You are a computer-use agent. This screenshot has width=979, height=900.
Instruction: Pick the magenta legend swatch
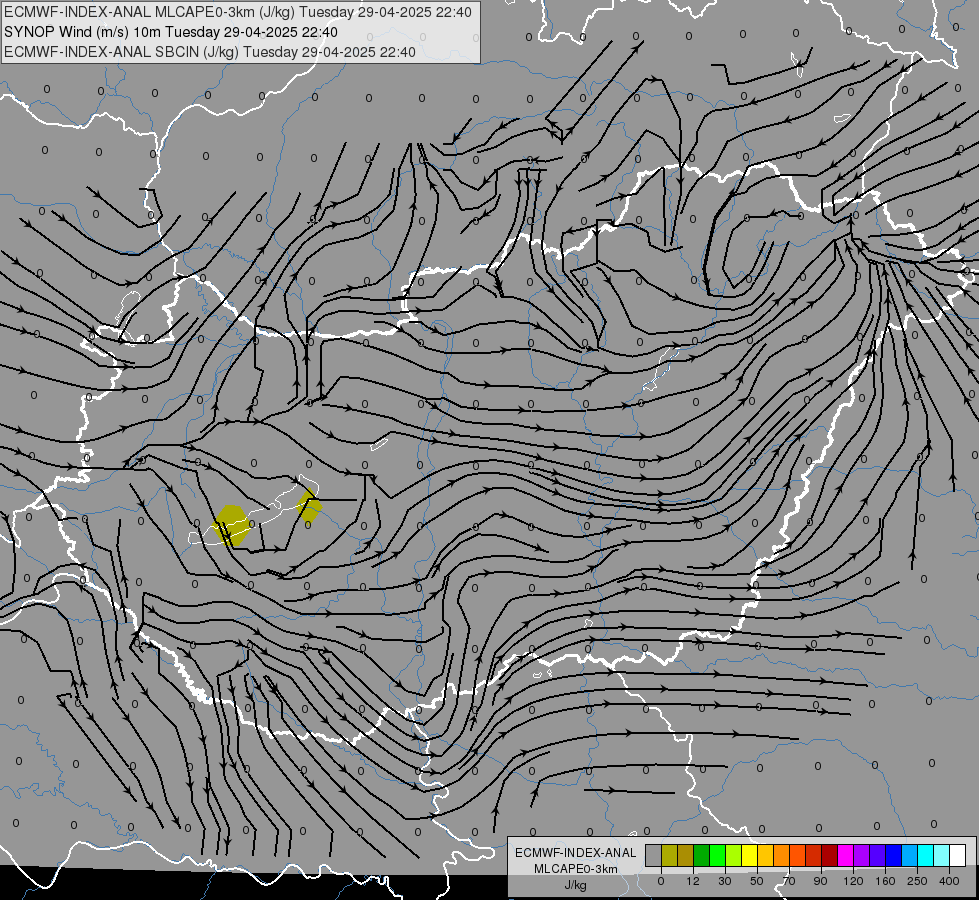(846, 855)
